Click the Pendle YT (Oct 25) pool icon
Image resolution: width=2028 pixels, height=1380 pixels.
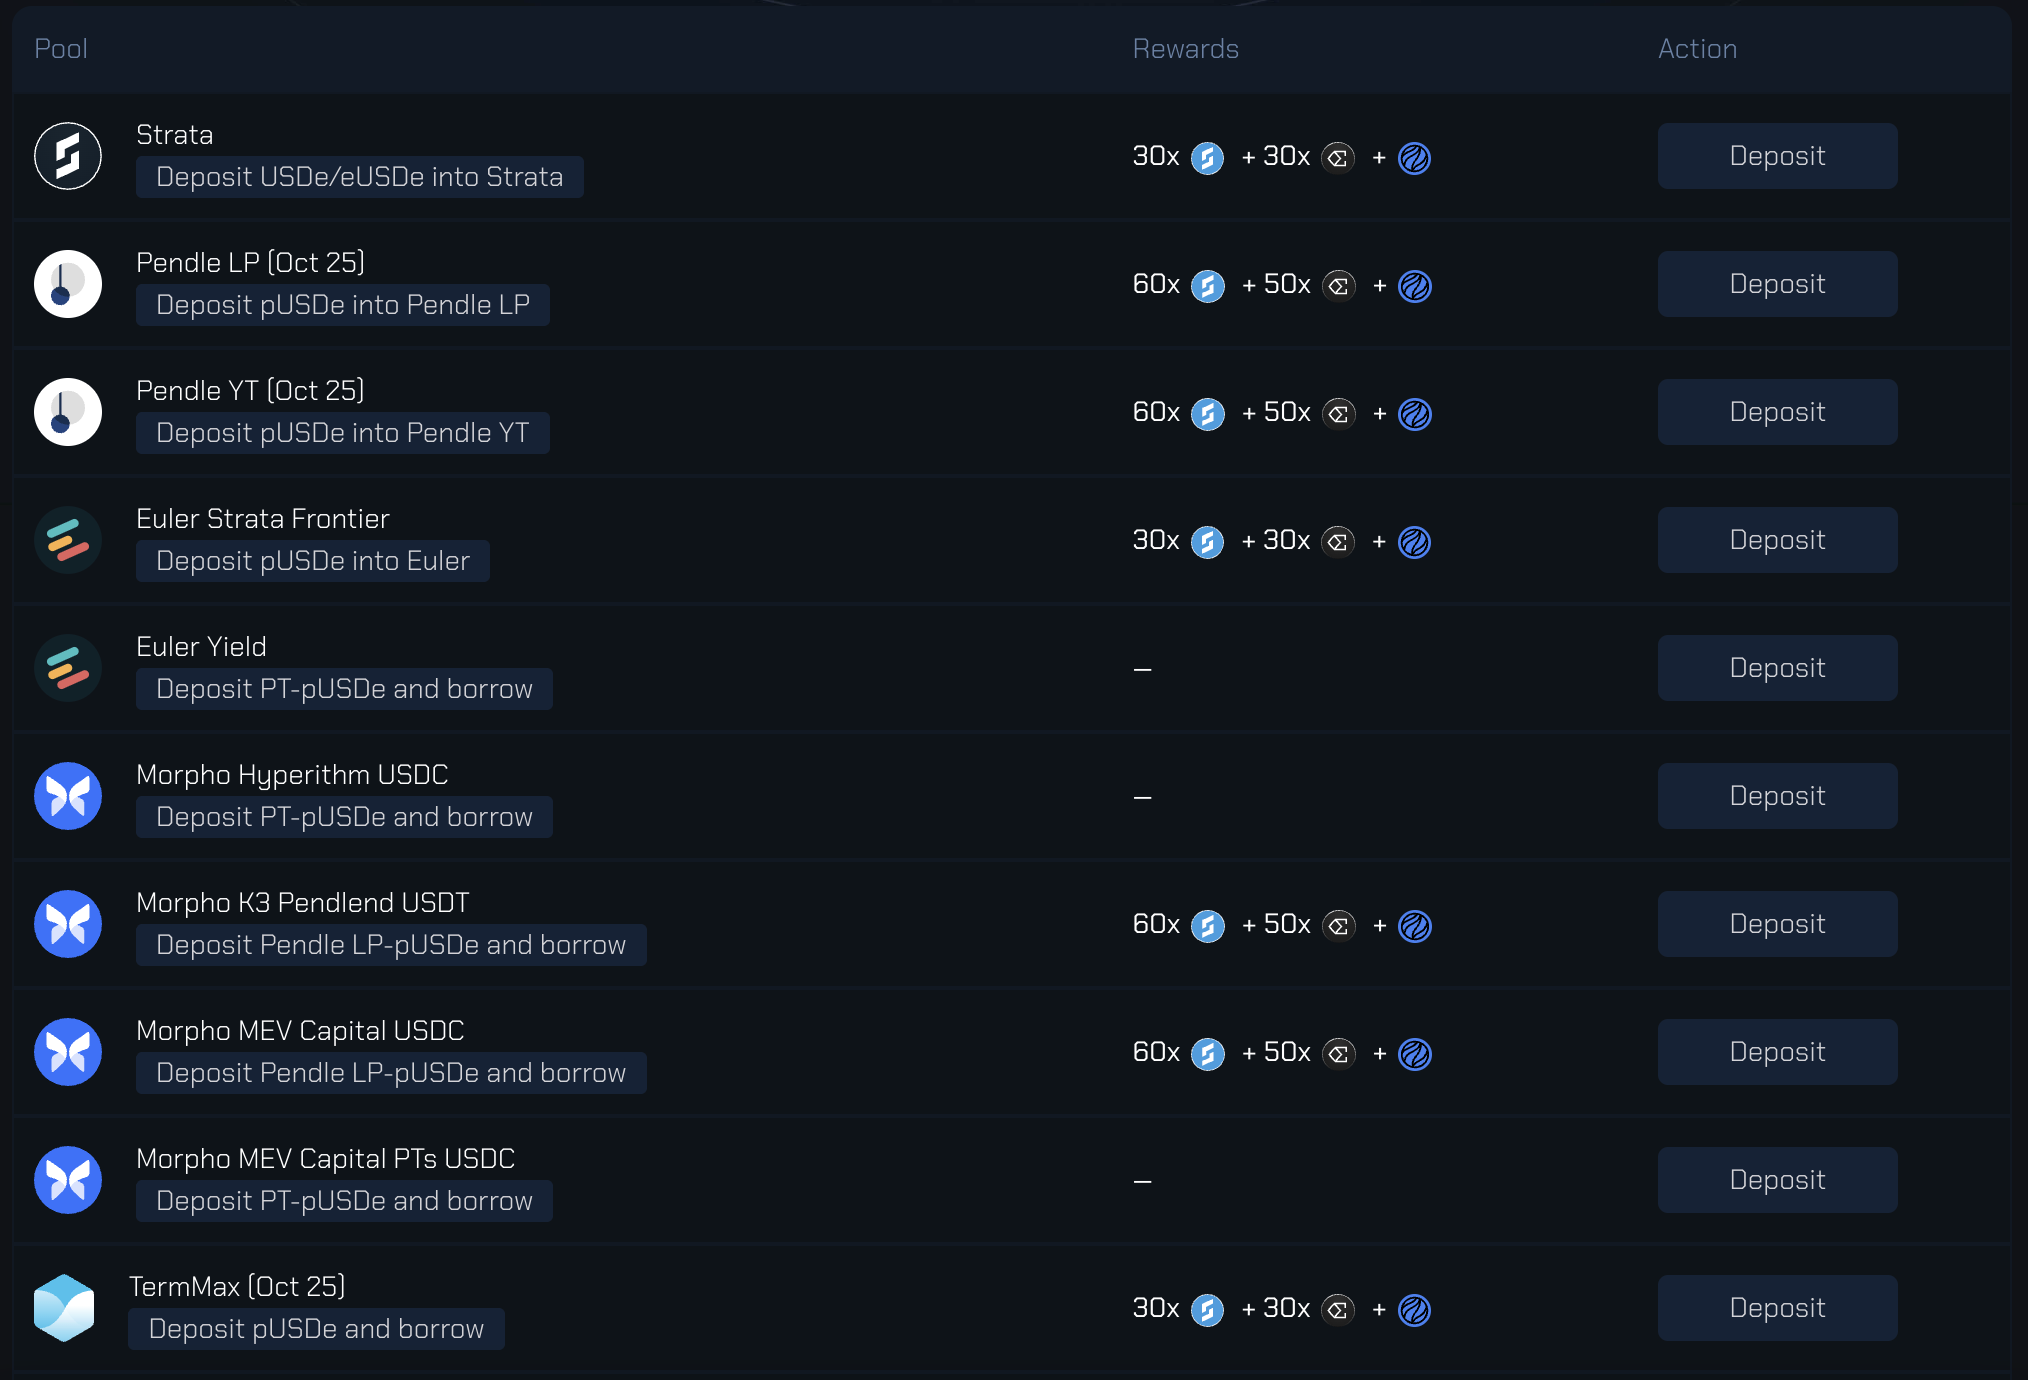68,412
